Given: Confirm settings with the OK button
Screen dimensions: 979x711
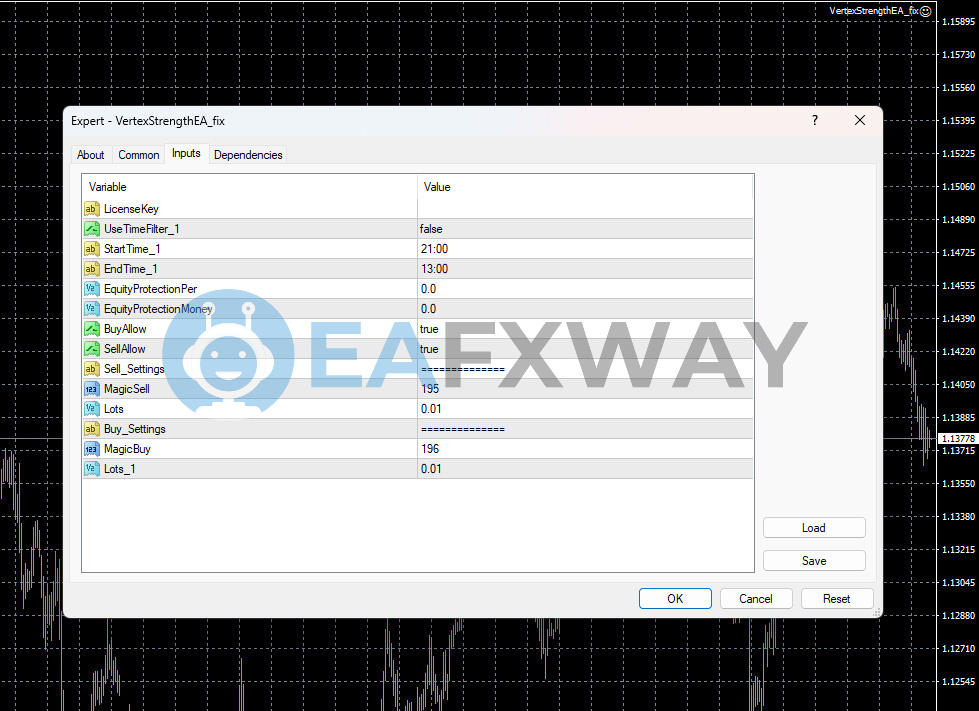Looking at the screenshot, I should click(675, 599).
